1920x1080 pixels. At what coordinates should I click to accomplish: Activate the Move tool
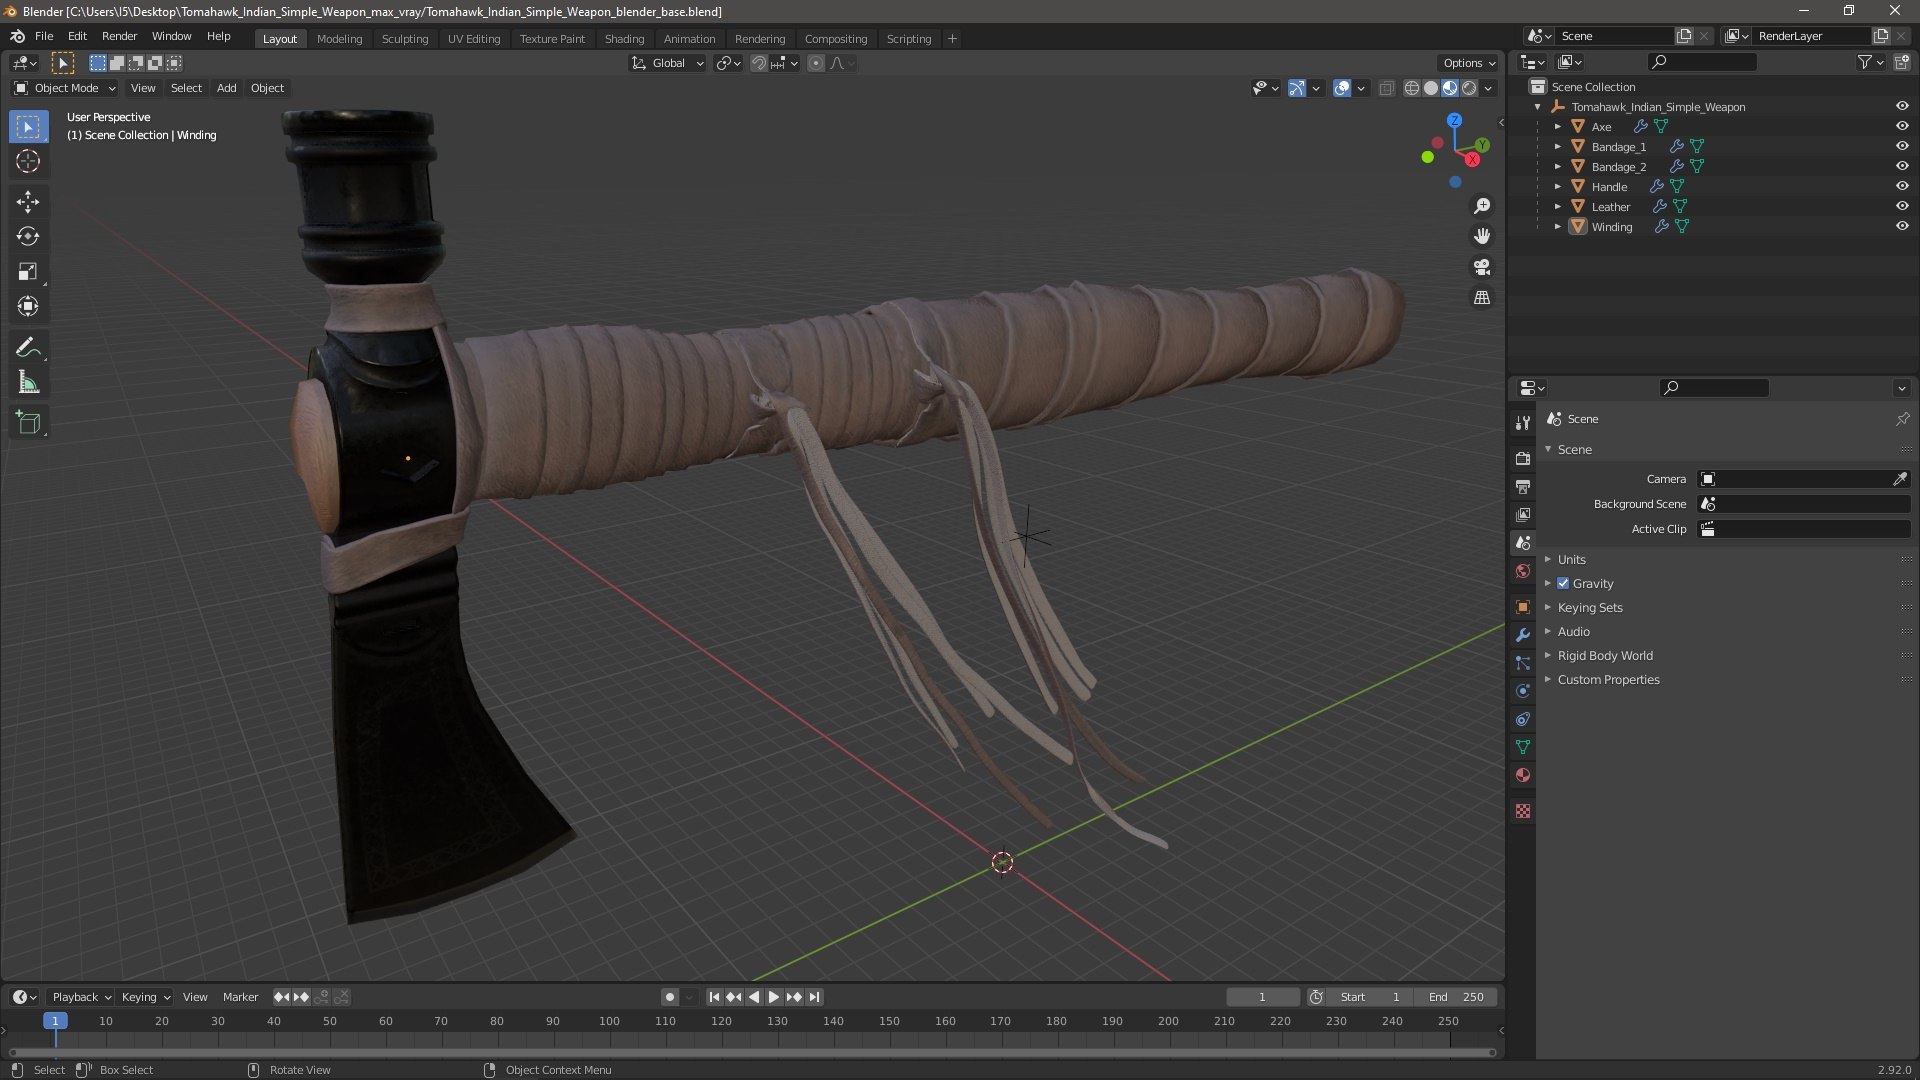28,202
